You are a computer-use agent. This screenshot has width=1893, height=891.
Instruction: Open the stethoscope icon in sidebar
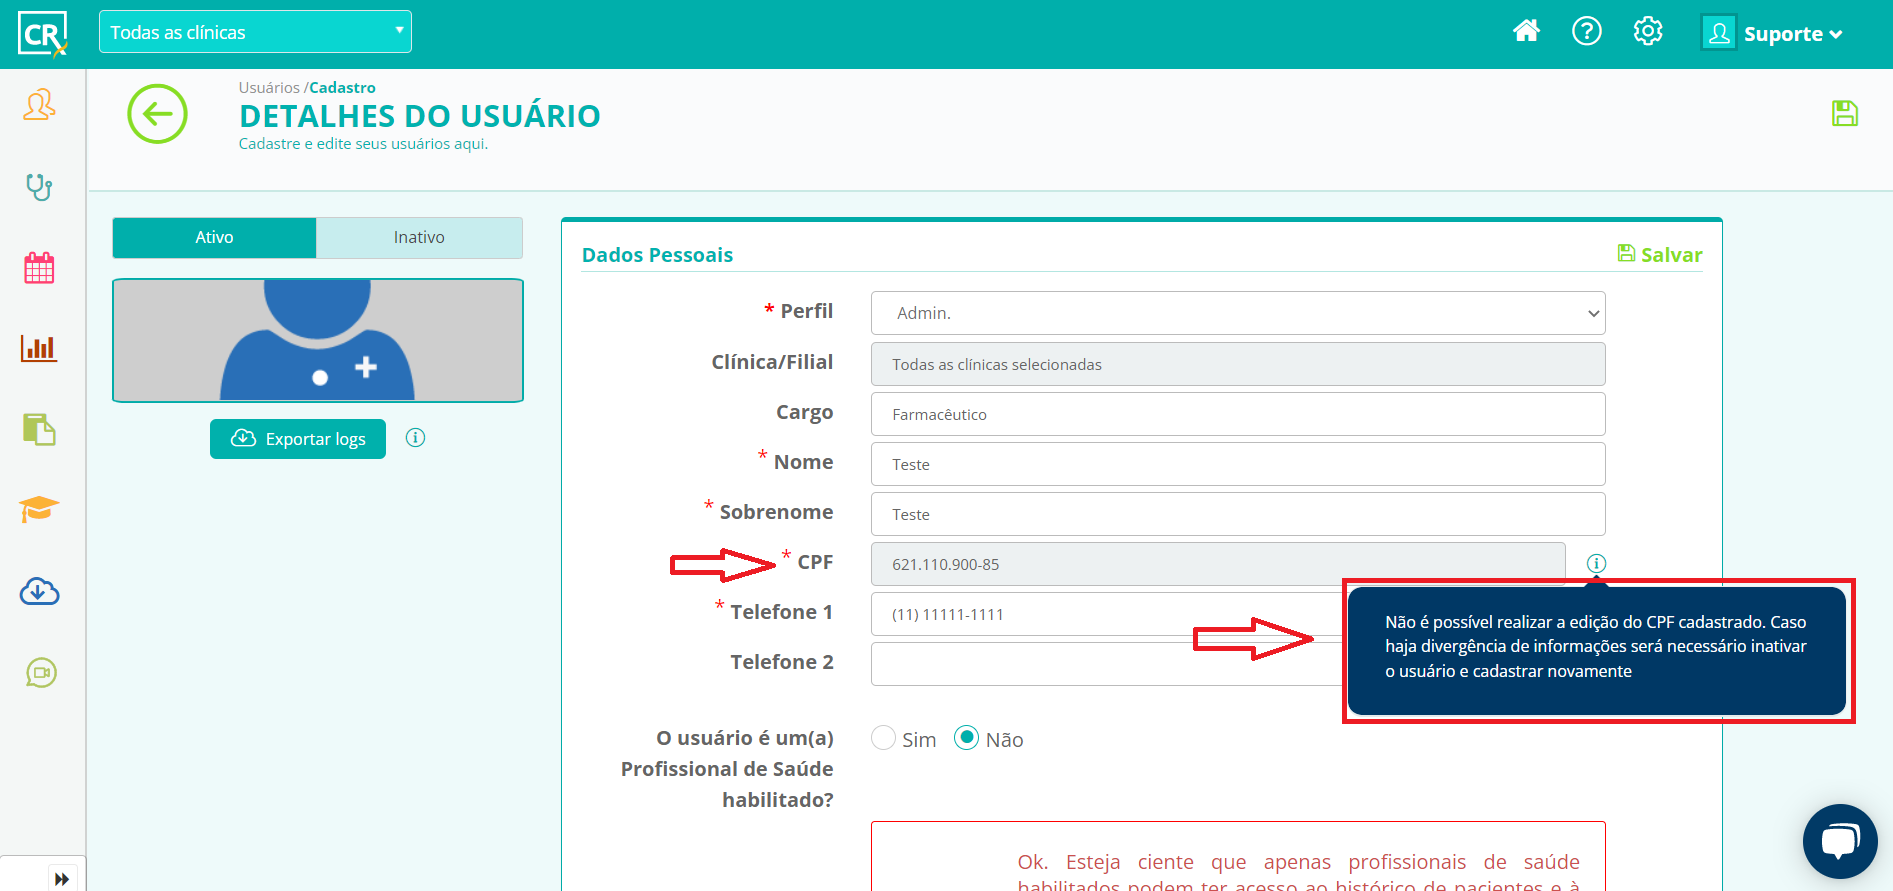[x=39, y=187]
